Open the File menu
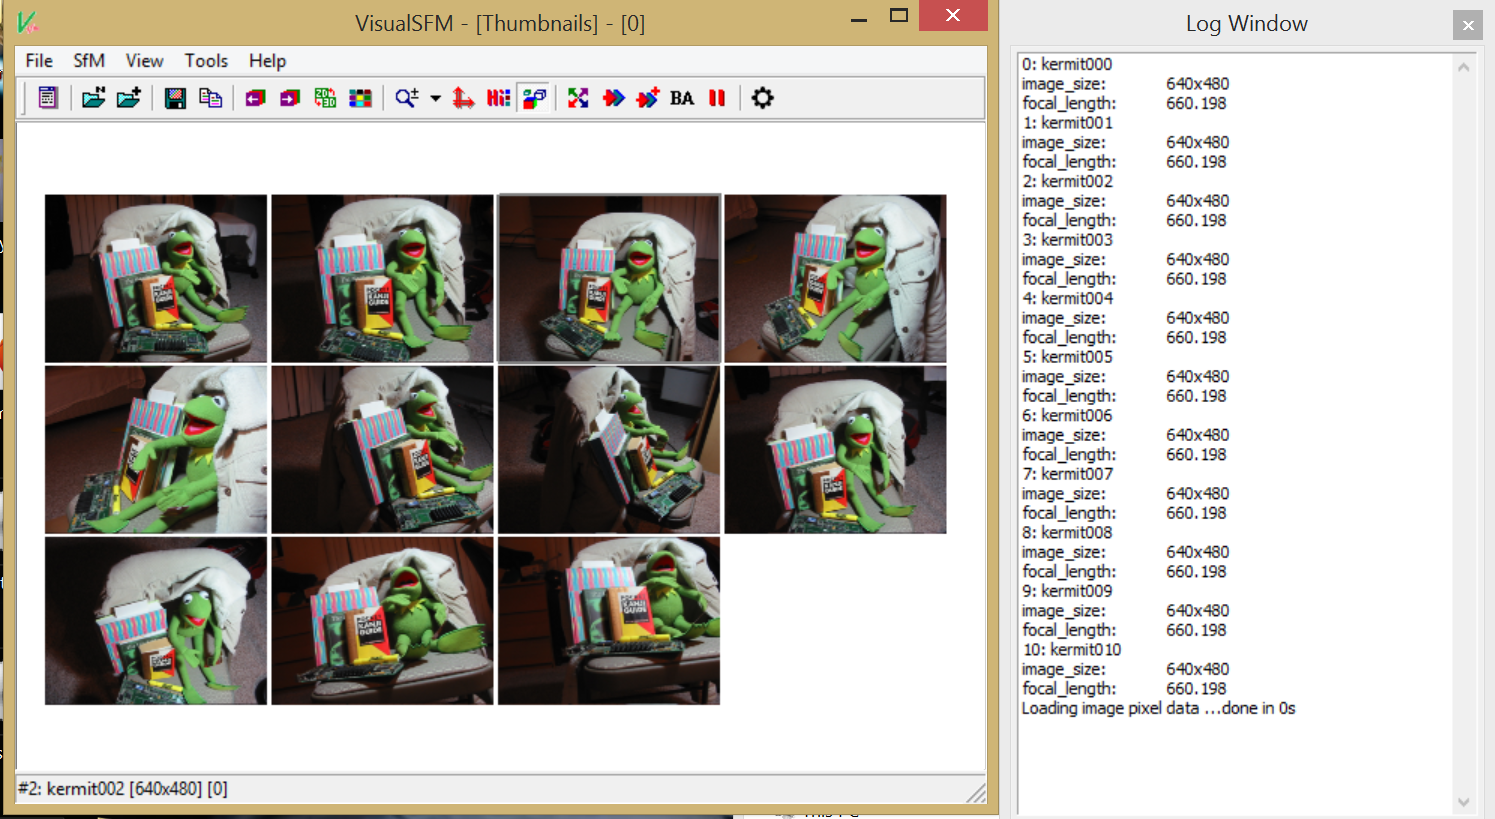Viewport: 1495px width, 819px height. [39, 61]
